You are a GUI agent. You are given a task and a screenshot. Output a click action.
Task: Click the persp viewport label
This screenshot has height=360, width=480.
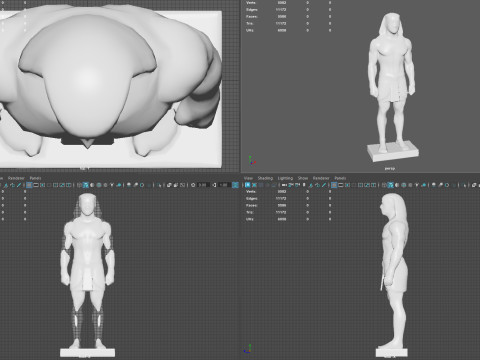click(390, 168)
